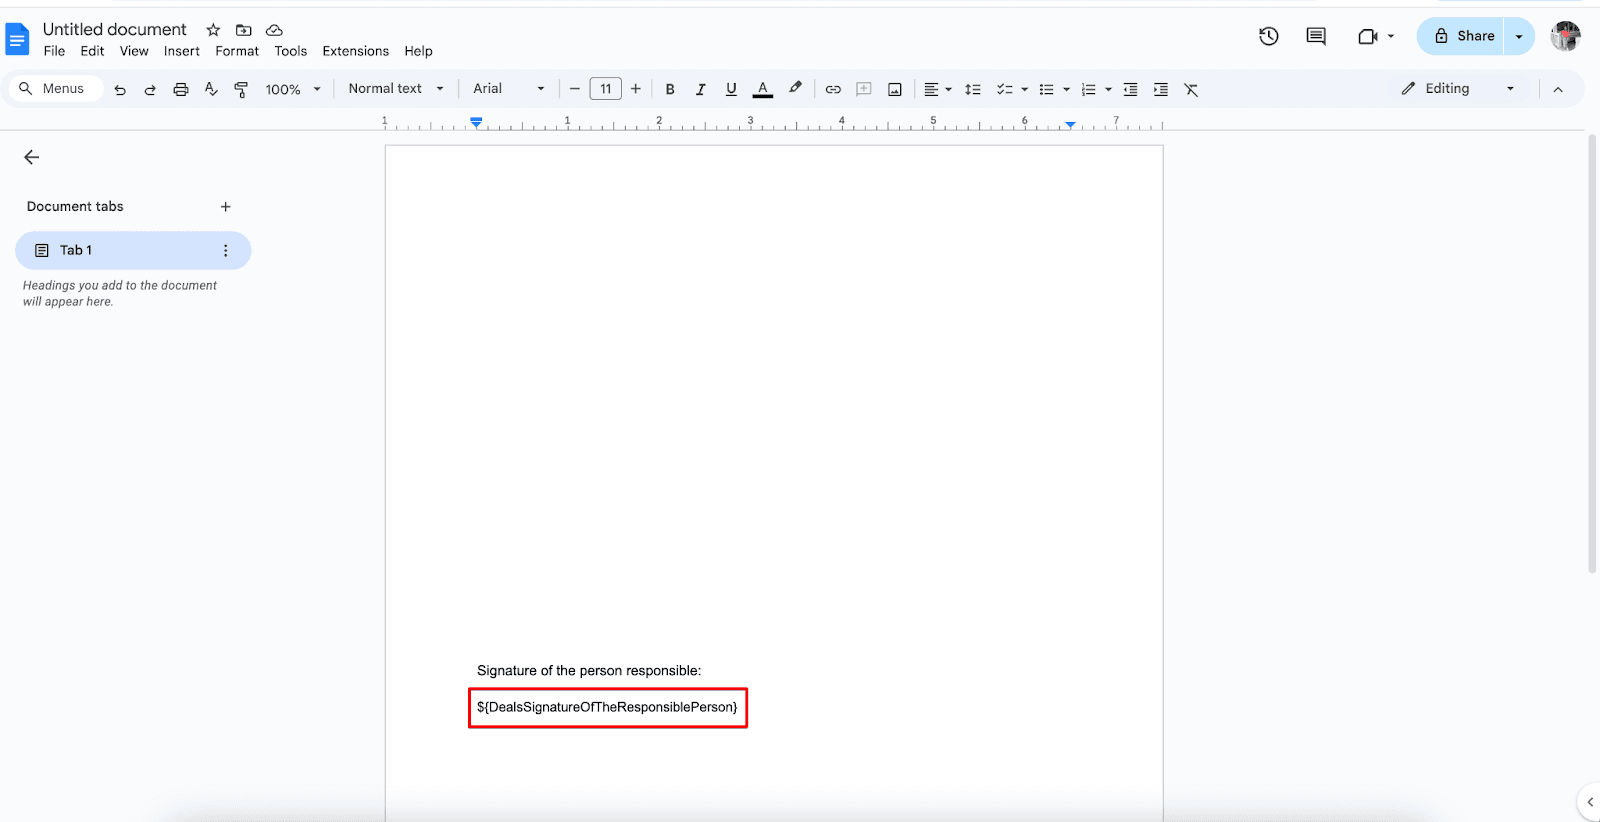Click the Print icon
This screenshot has height=822, width=1600.
click(180, 89)
